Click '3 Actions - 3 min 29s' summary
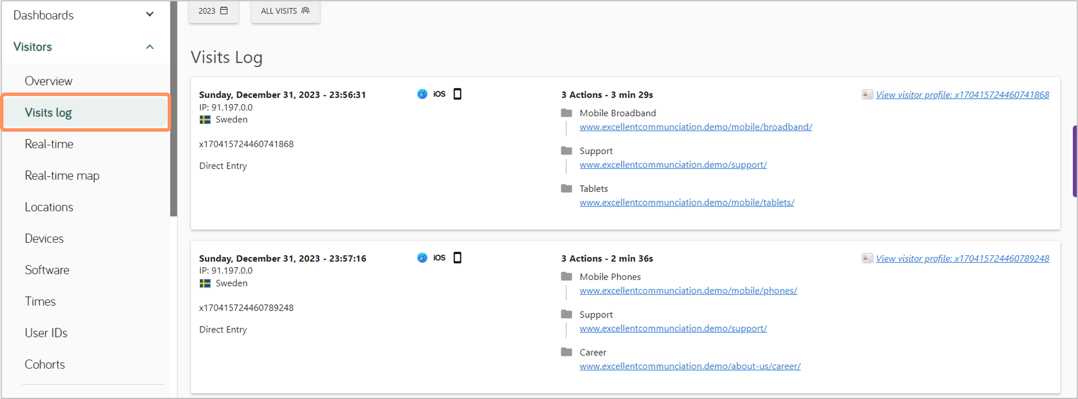This screenshot has width=1078, height=399. click(x=607, y=95)
